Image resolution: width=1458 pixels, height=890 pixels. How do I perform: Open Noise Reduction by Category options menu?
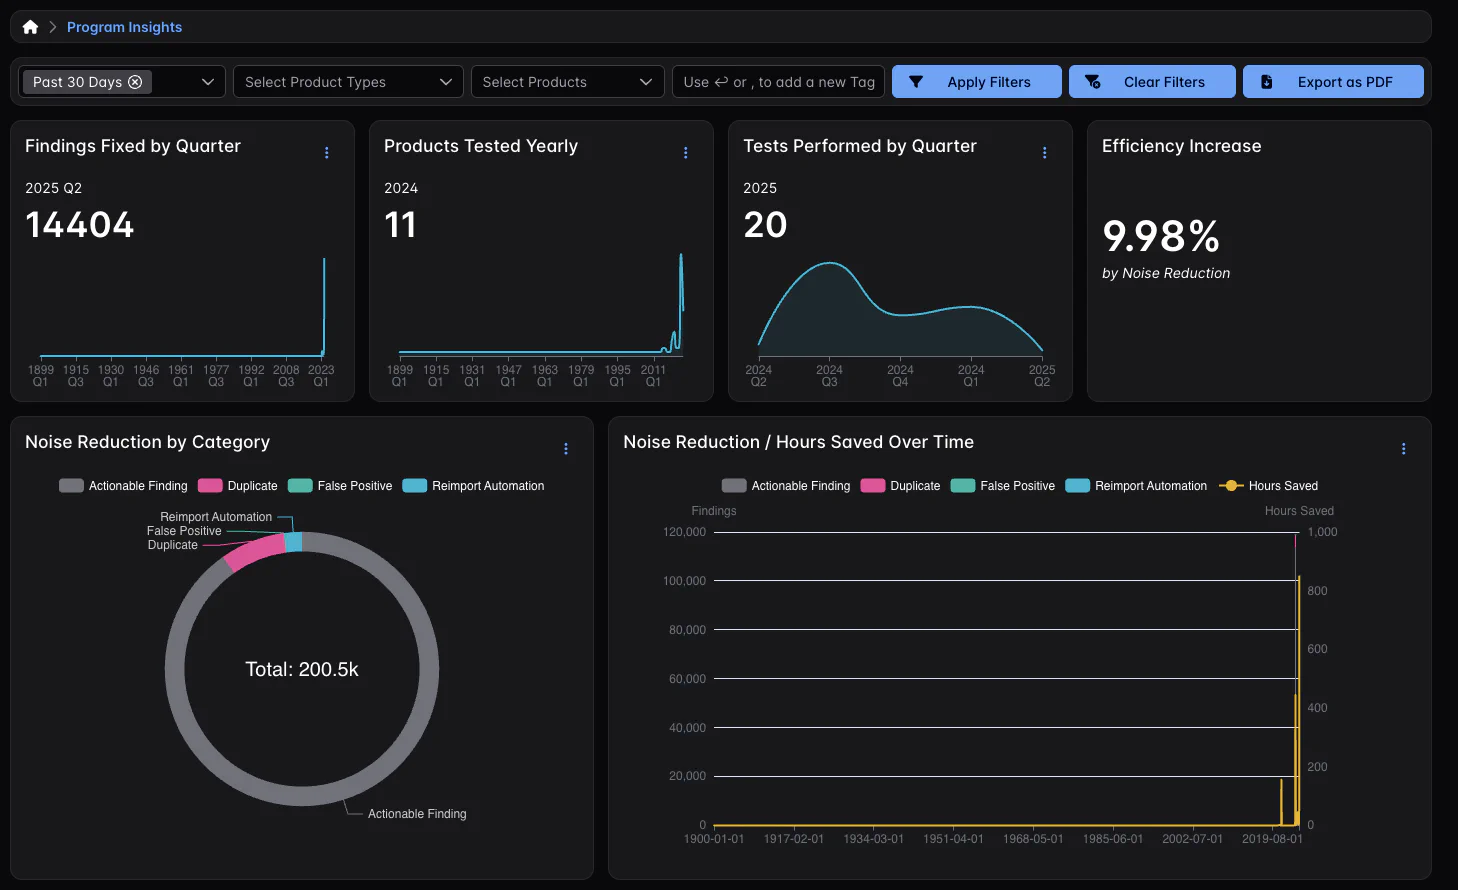click(x=566, y=449)
